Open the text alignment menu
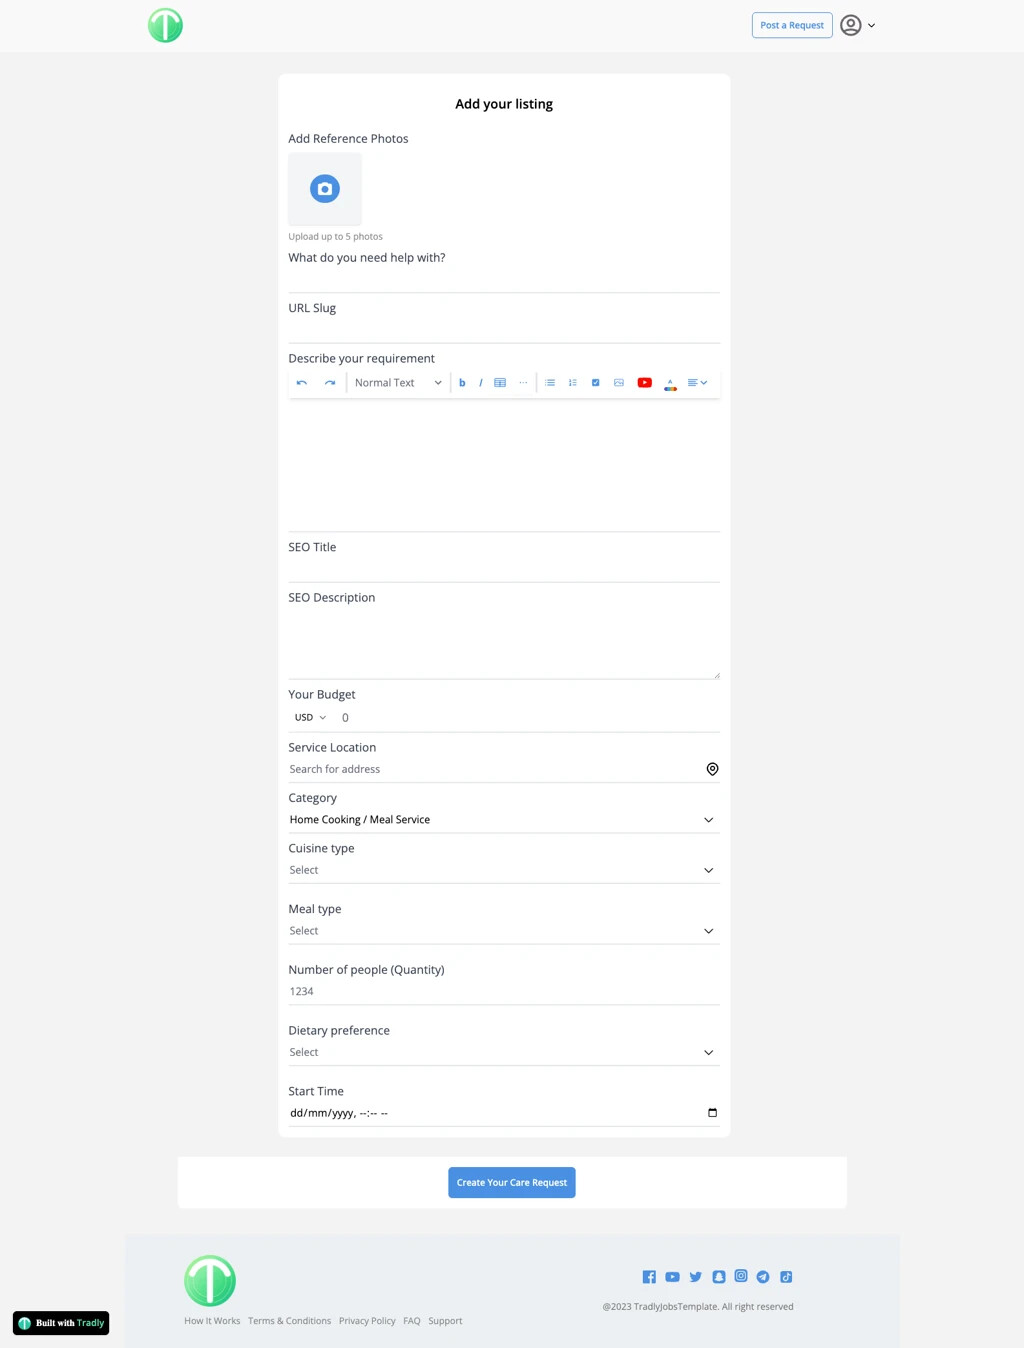 click(697, 383)
